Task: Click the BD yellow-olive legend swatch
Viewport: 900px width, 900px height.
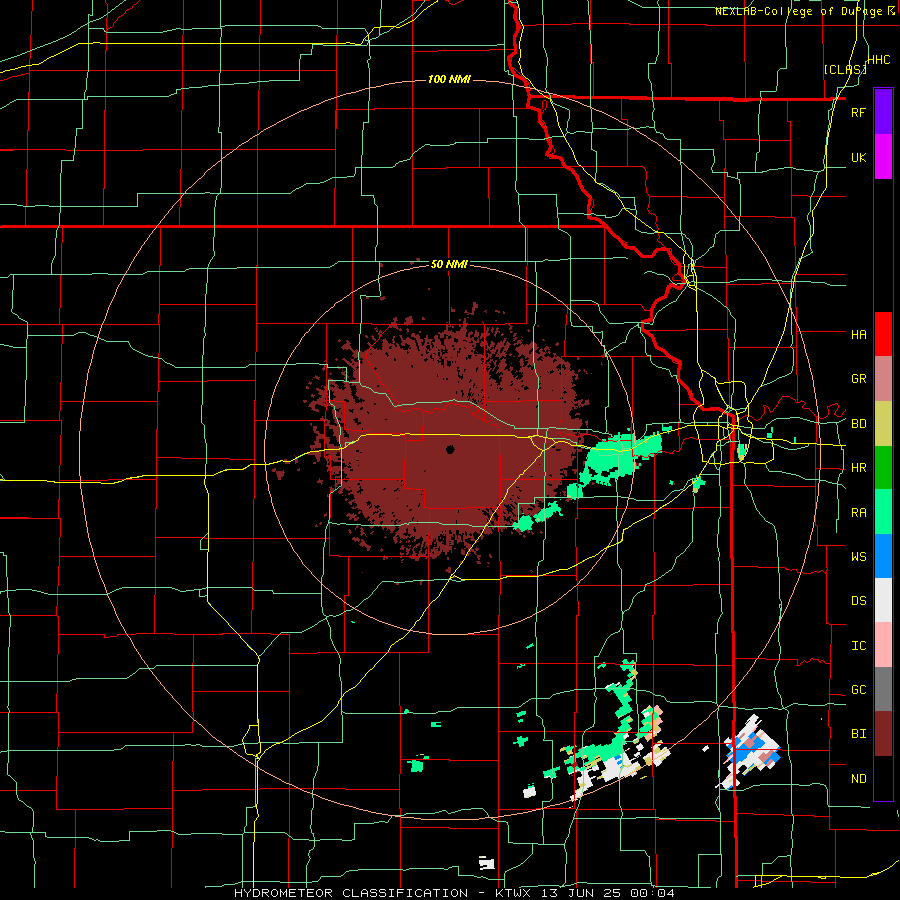Action: (x=883, y=424)
